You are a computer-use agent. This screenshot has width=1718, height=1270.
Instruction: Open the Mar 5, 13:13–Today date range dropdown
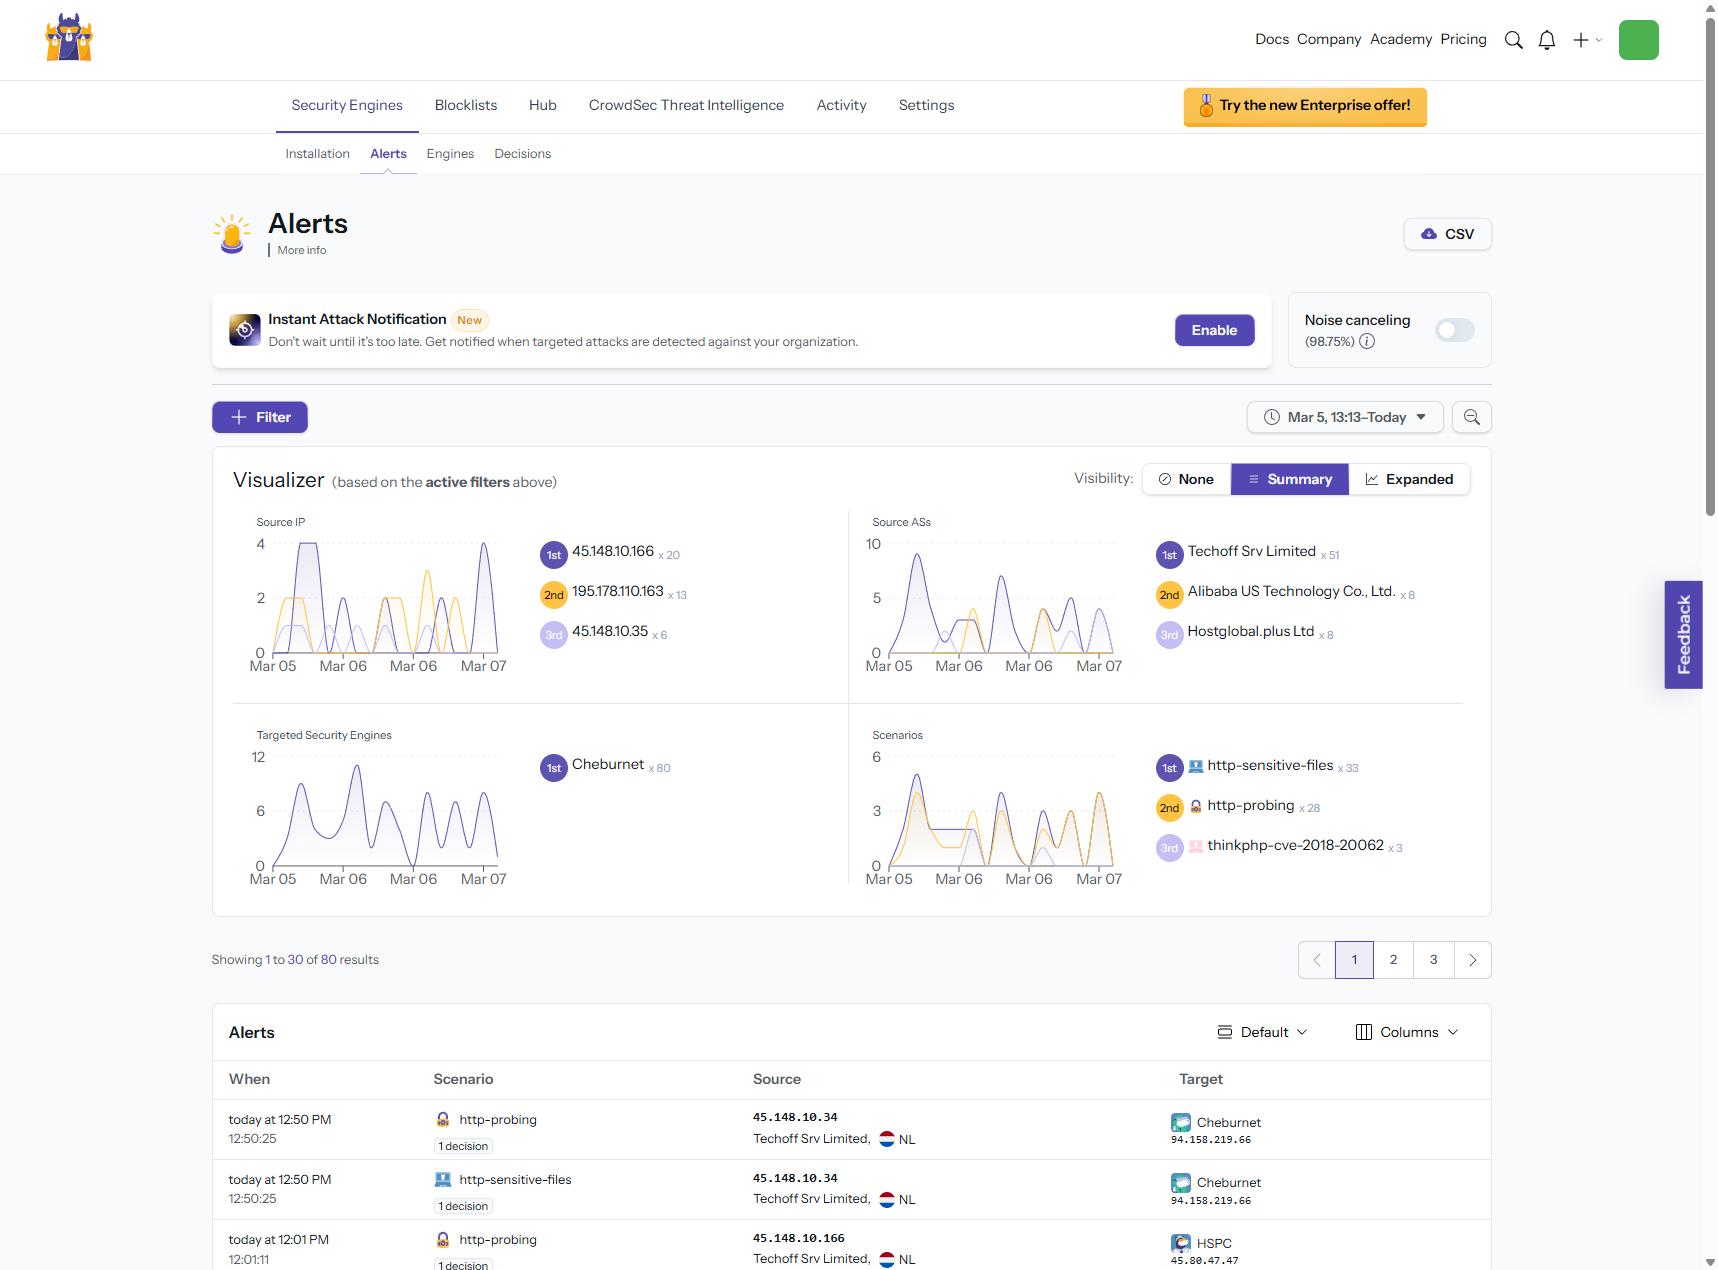(1345, 417)
